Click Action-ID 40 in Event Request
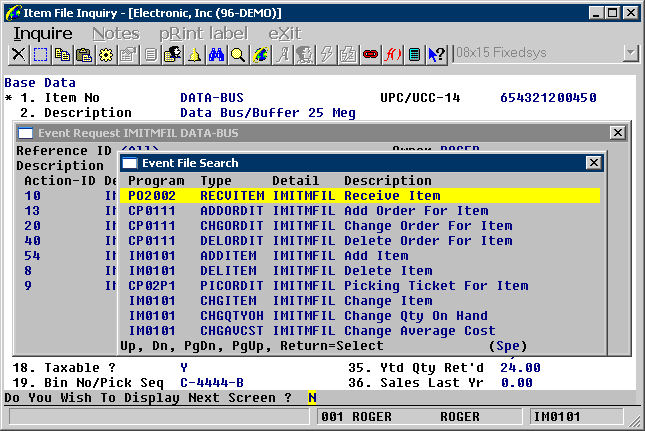 32,241
